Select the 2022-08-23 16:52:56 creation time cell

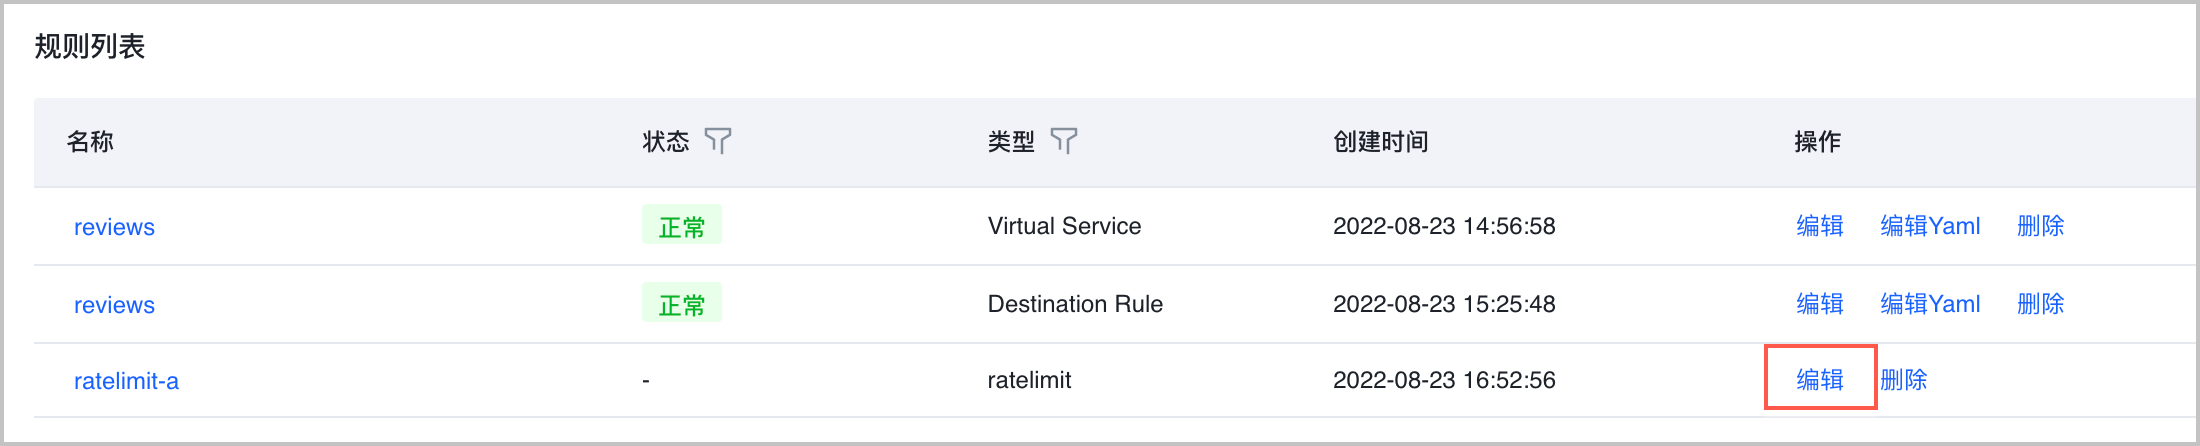[1444, 380]
